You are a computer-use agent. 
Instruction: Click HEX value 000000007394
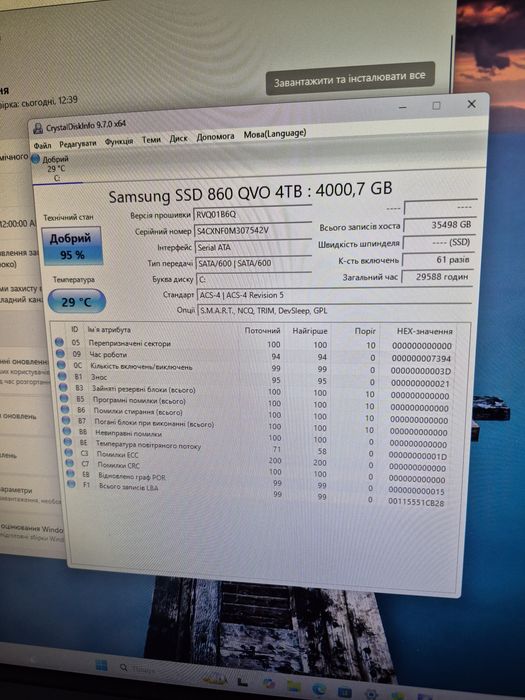[421, 358]
